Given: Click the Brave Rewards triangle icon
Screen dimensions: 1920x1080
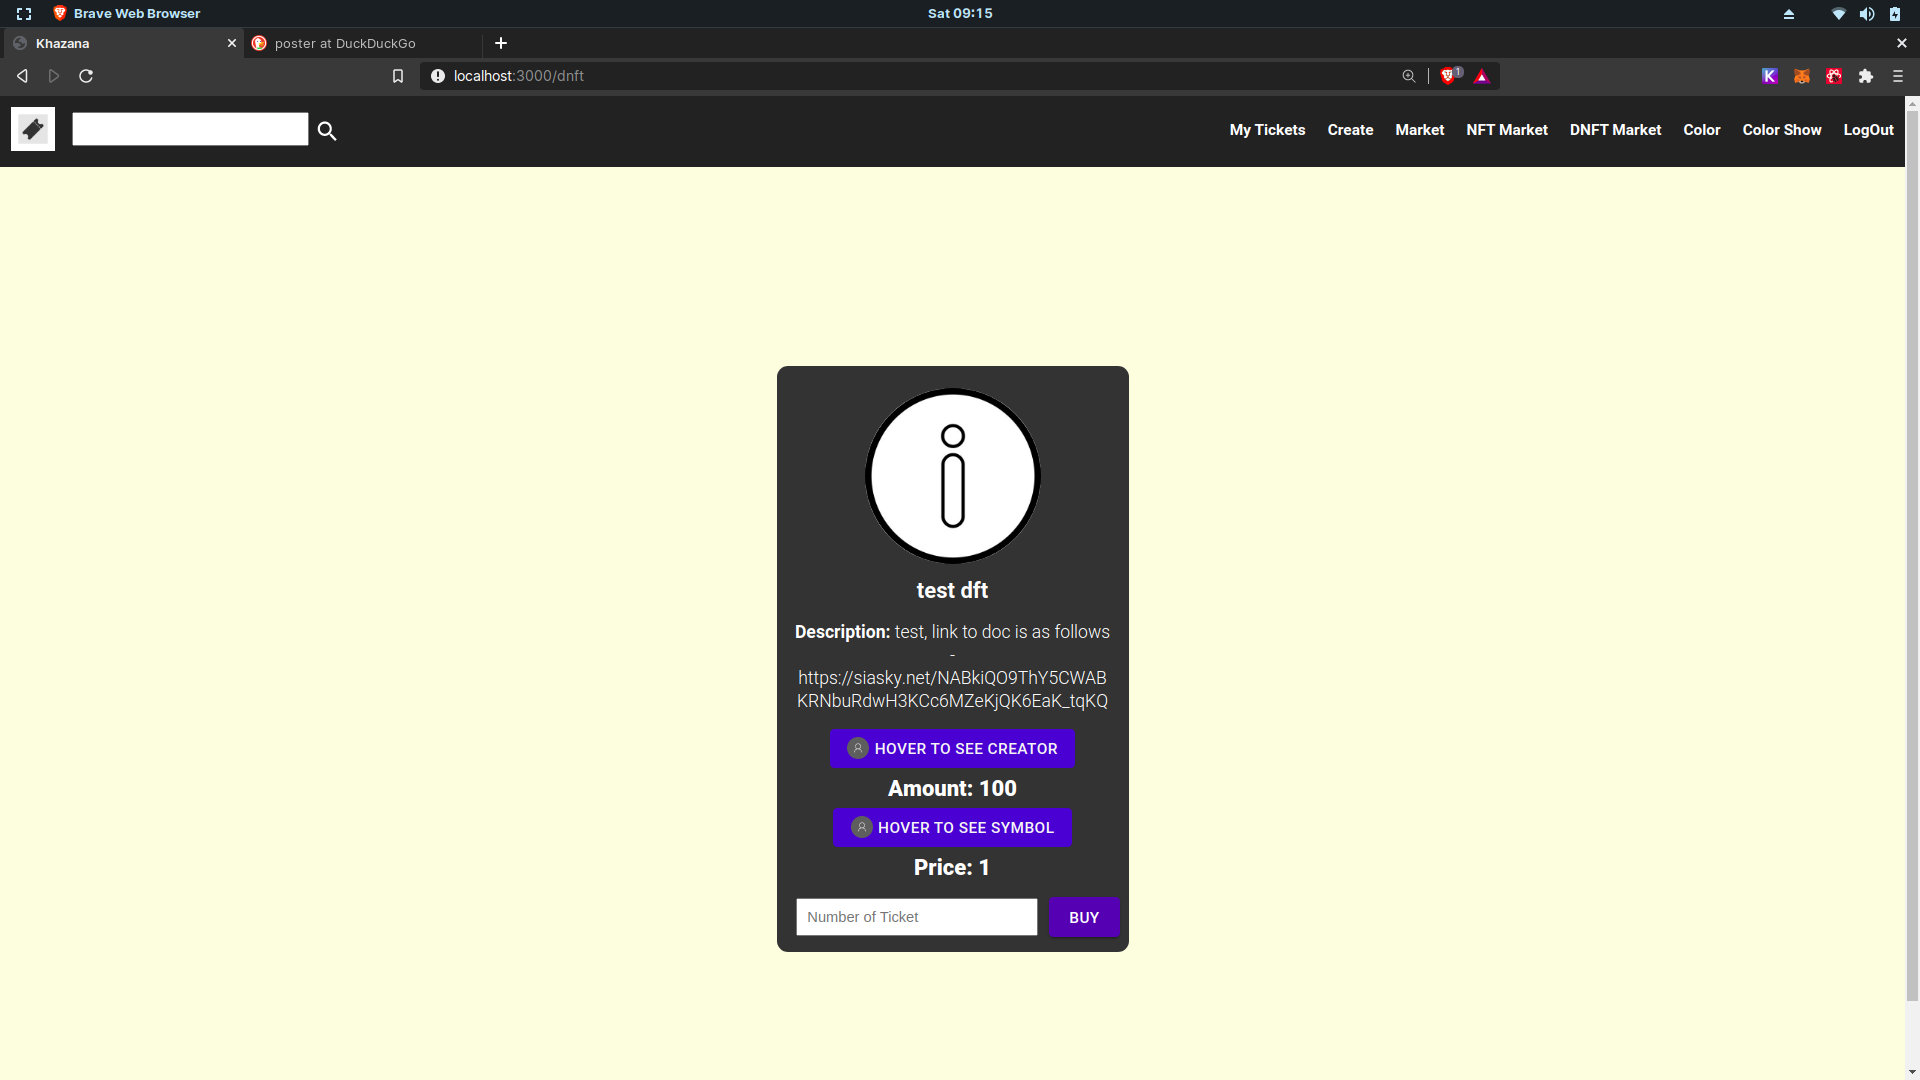Looking at the screenshot, I should (x=1482, y=76).
